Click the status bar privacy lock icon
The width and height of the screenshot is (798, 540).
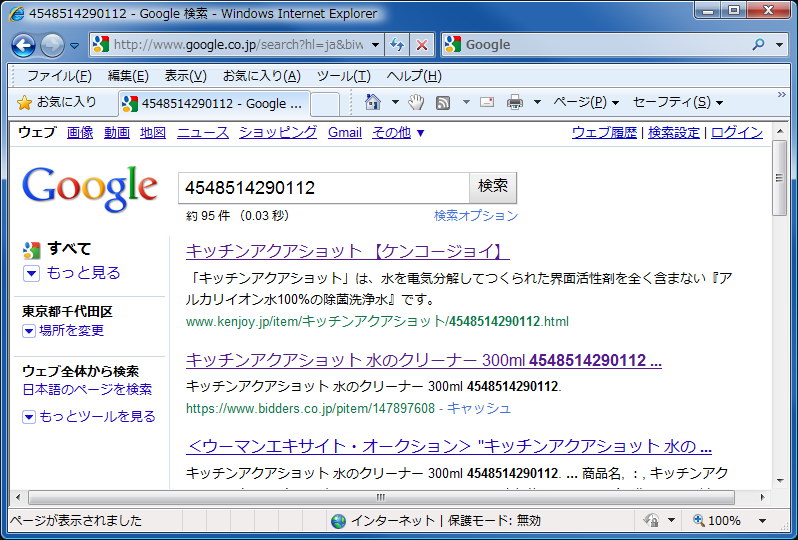[651, 521]
